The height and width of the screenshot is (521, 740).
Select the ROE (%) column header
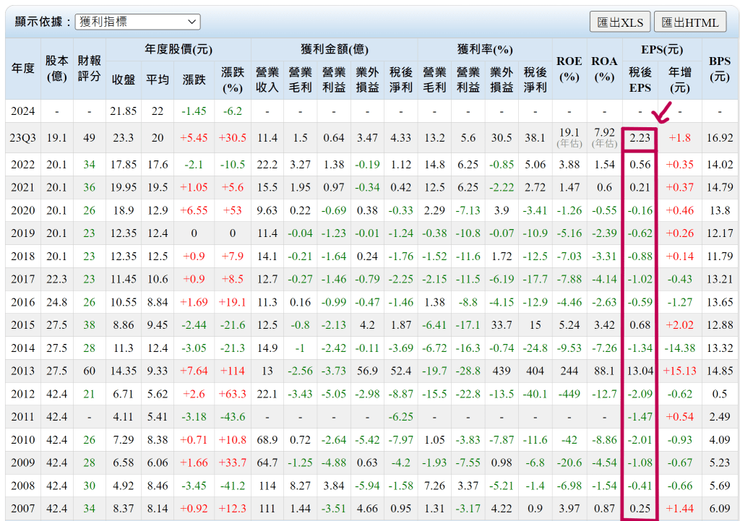[569, 68]
